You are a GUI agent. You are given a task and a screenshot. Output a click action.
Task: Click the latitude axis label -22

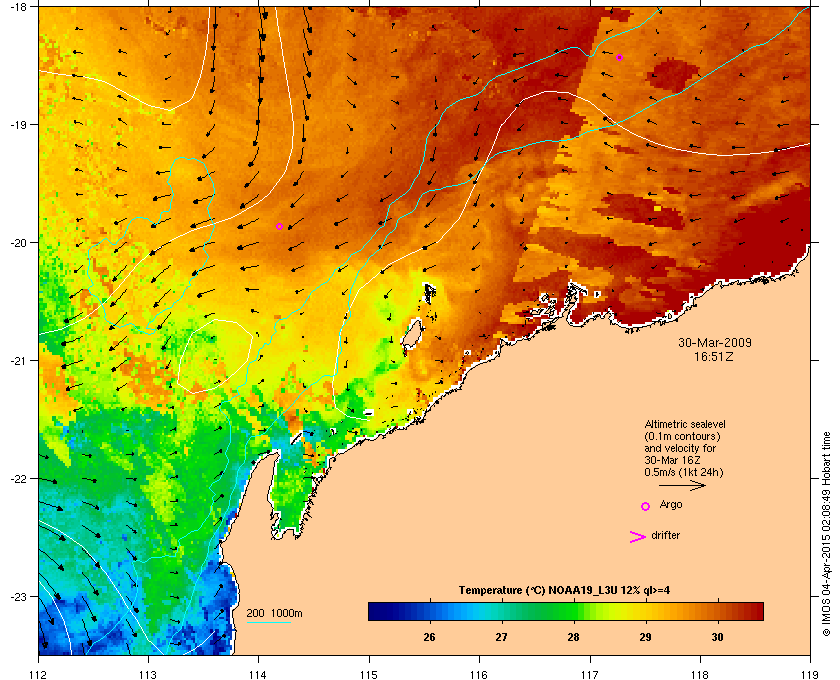(x=18, y=478)
